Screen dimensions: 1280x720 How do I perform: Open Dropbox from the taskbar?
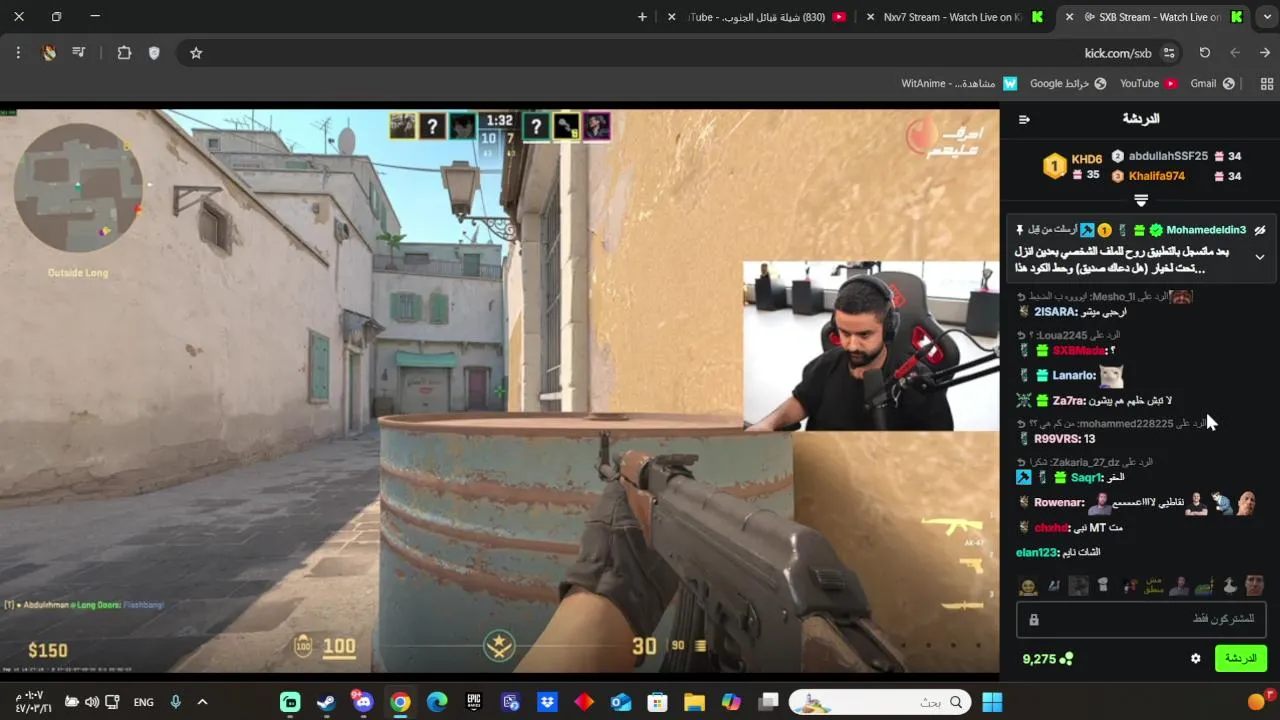pos(547,702)
